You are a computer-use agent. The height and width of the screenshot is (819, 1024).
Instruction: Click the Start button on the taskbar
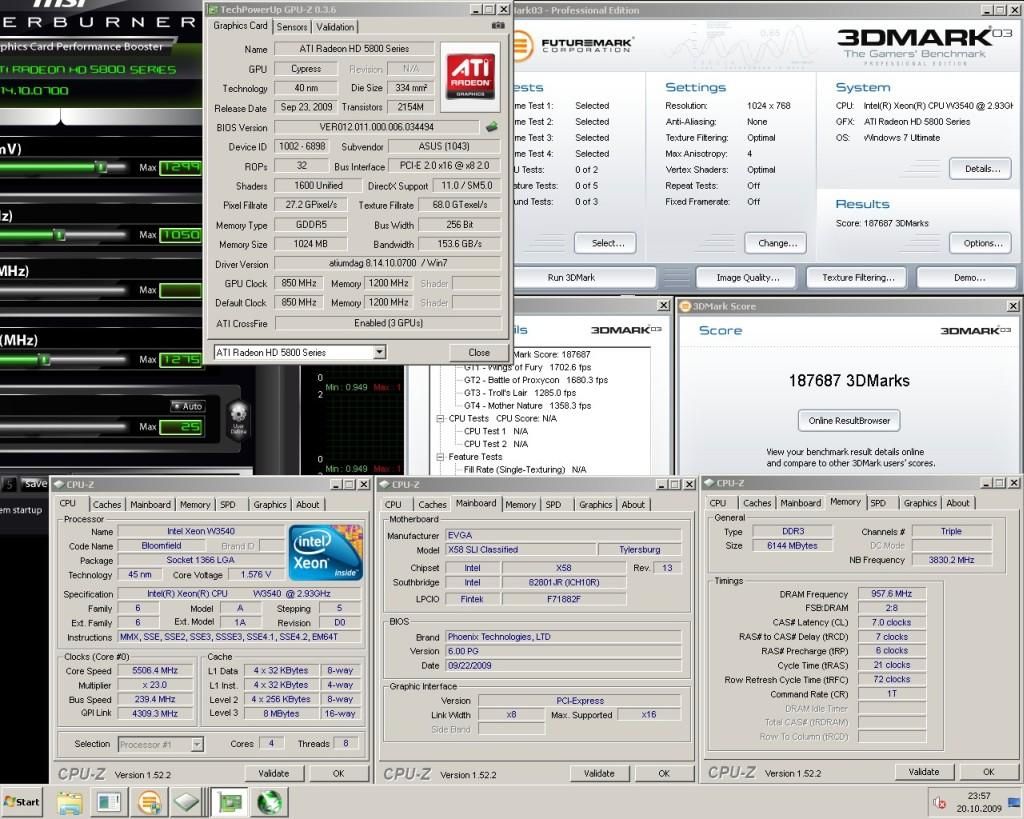point(22,802)
